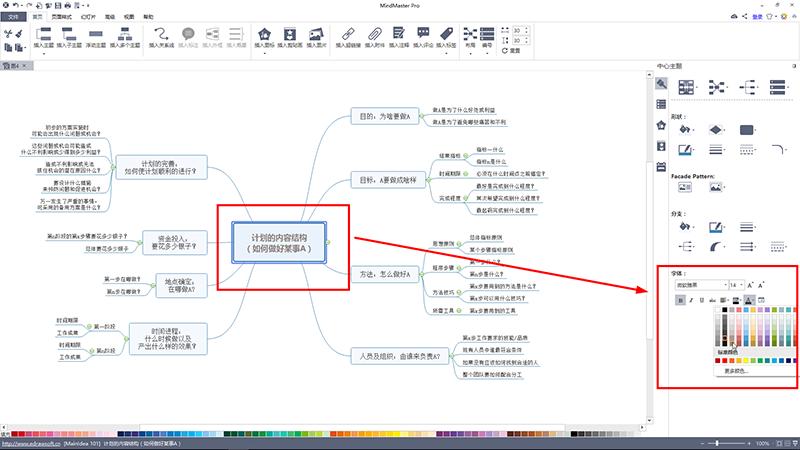Switch to the 视图 (View) ribbon tab
800x450 pixels.
click(x=129, y=17)
